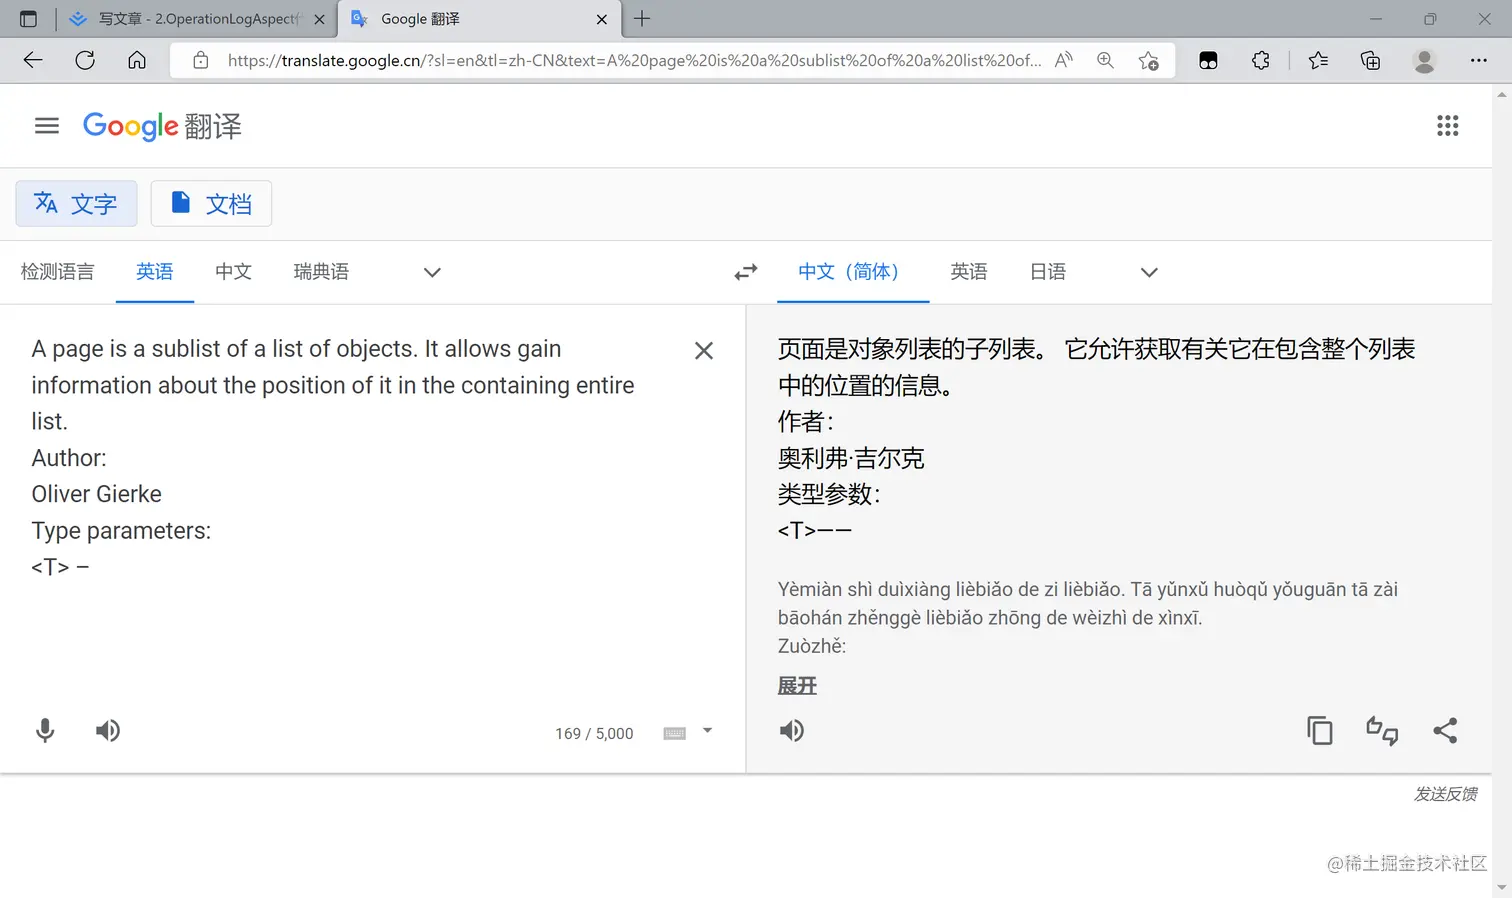Viewport: 1512px width, 898px height.
Task: Add this page to favorites
Action: pyautogui.click(x=1148, y=60)
